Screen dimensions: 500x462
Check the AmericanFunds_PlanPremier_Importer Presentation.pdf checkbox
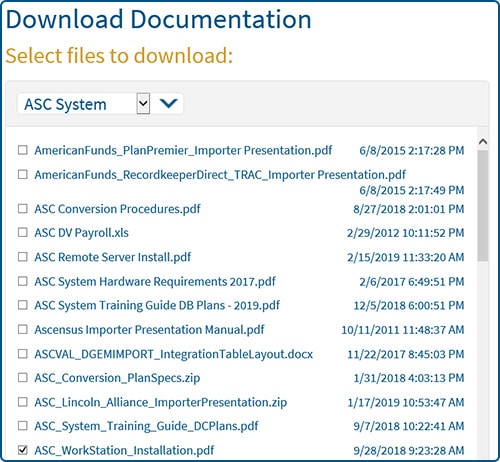23,150
